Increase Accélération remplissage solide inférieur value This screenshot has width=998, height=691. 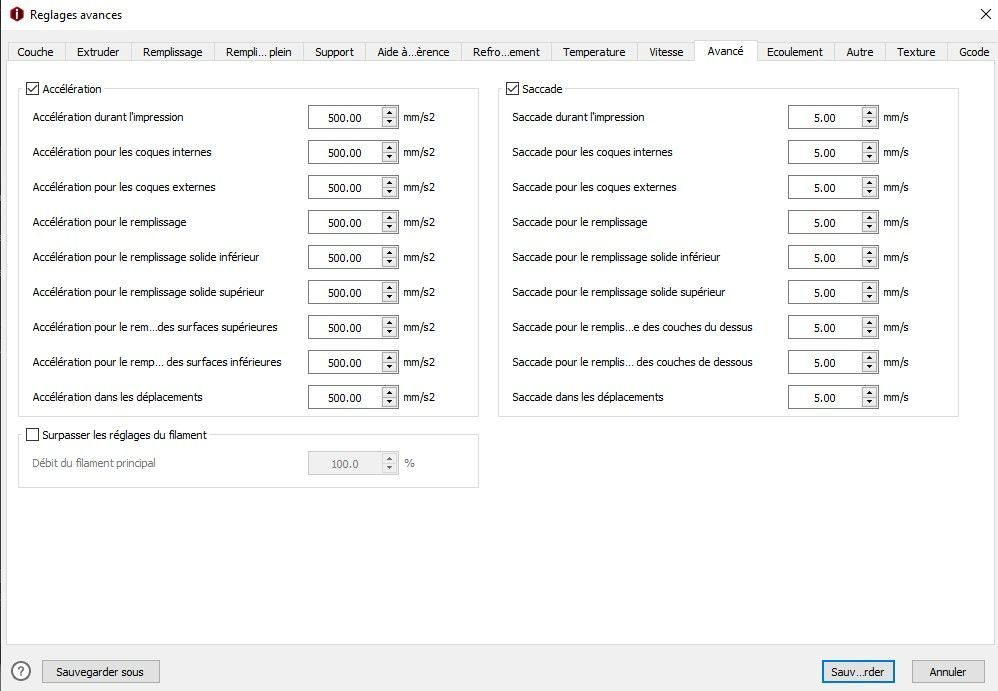click(390, 251)
